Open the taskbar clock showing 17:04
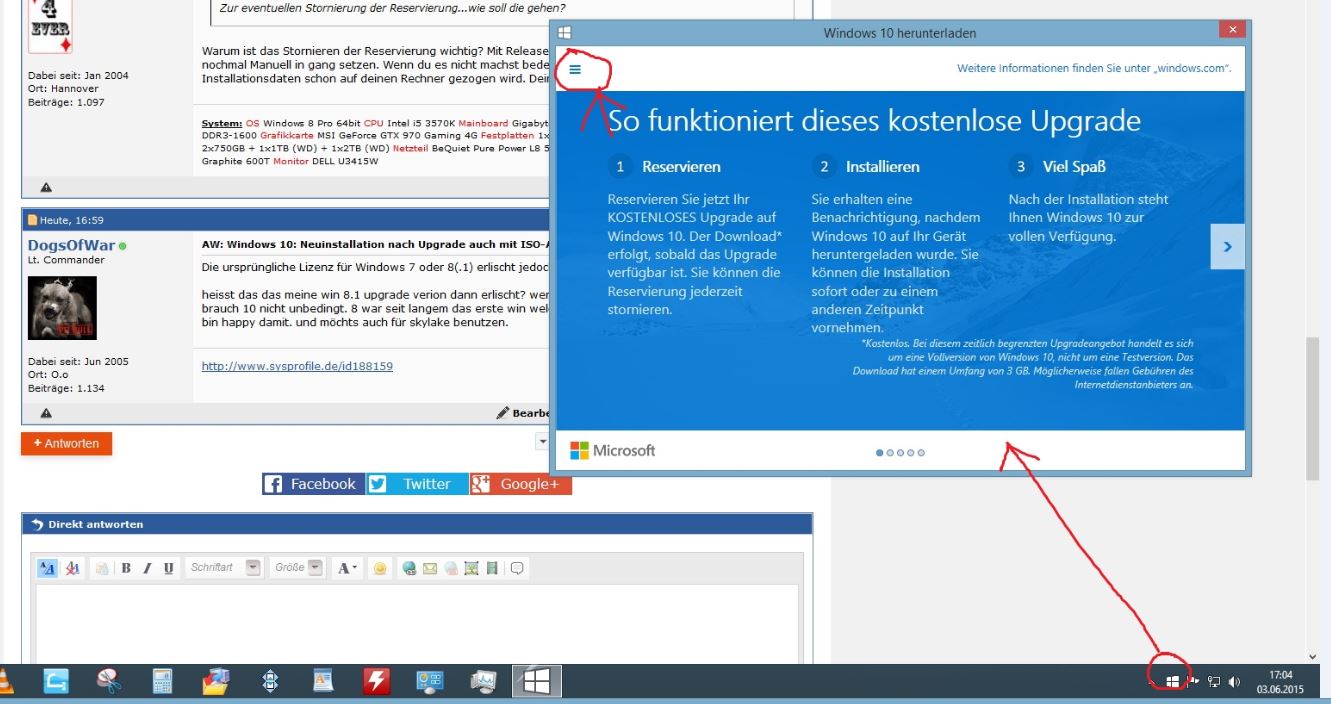Screen dimensions: 1331x704 click(1280, 681)
